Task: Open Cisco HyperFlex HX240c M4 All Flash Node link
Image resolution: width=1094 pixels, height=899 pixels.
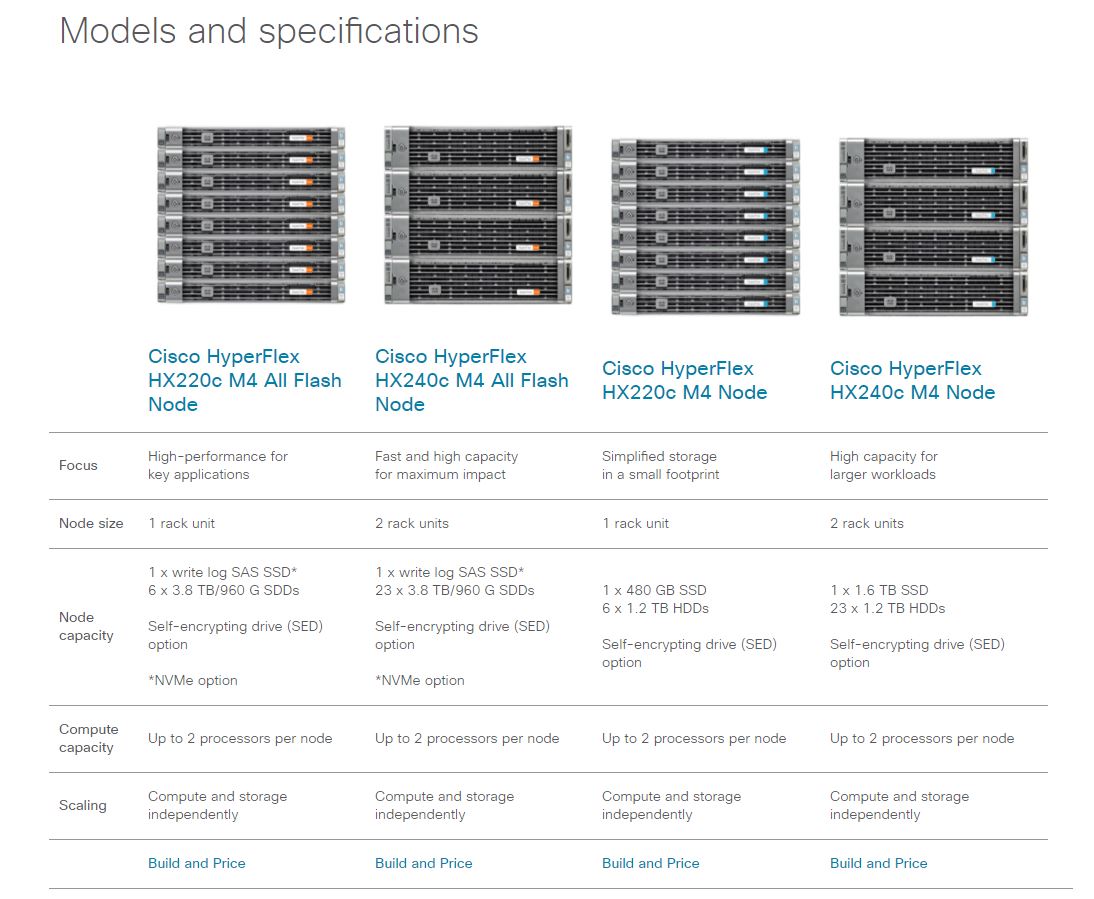Action: [472, 380]
